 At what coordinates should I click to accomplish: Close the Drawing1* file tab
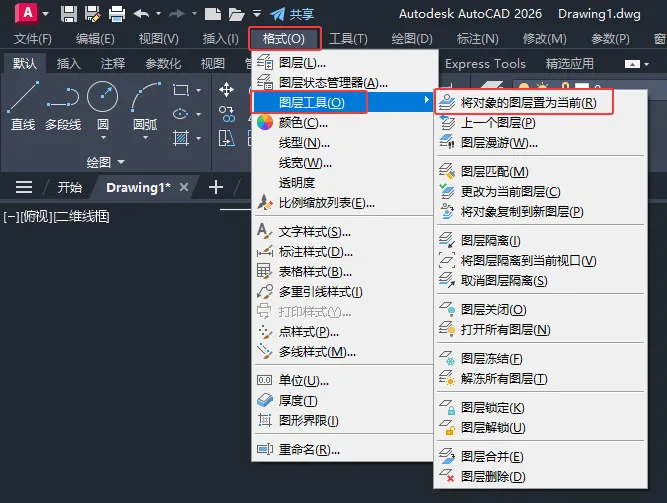(x=184, y=187)
